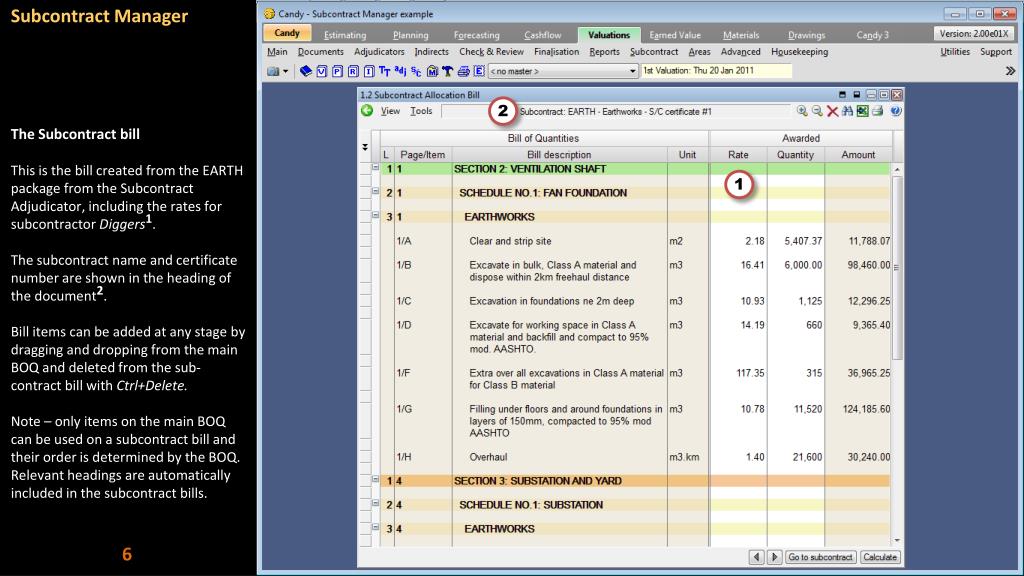Image resolution: width=1024 pixels, height=576 pixels.
Task: Click the hammer tools icon in the toolbar
Action: 447,71
